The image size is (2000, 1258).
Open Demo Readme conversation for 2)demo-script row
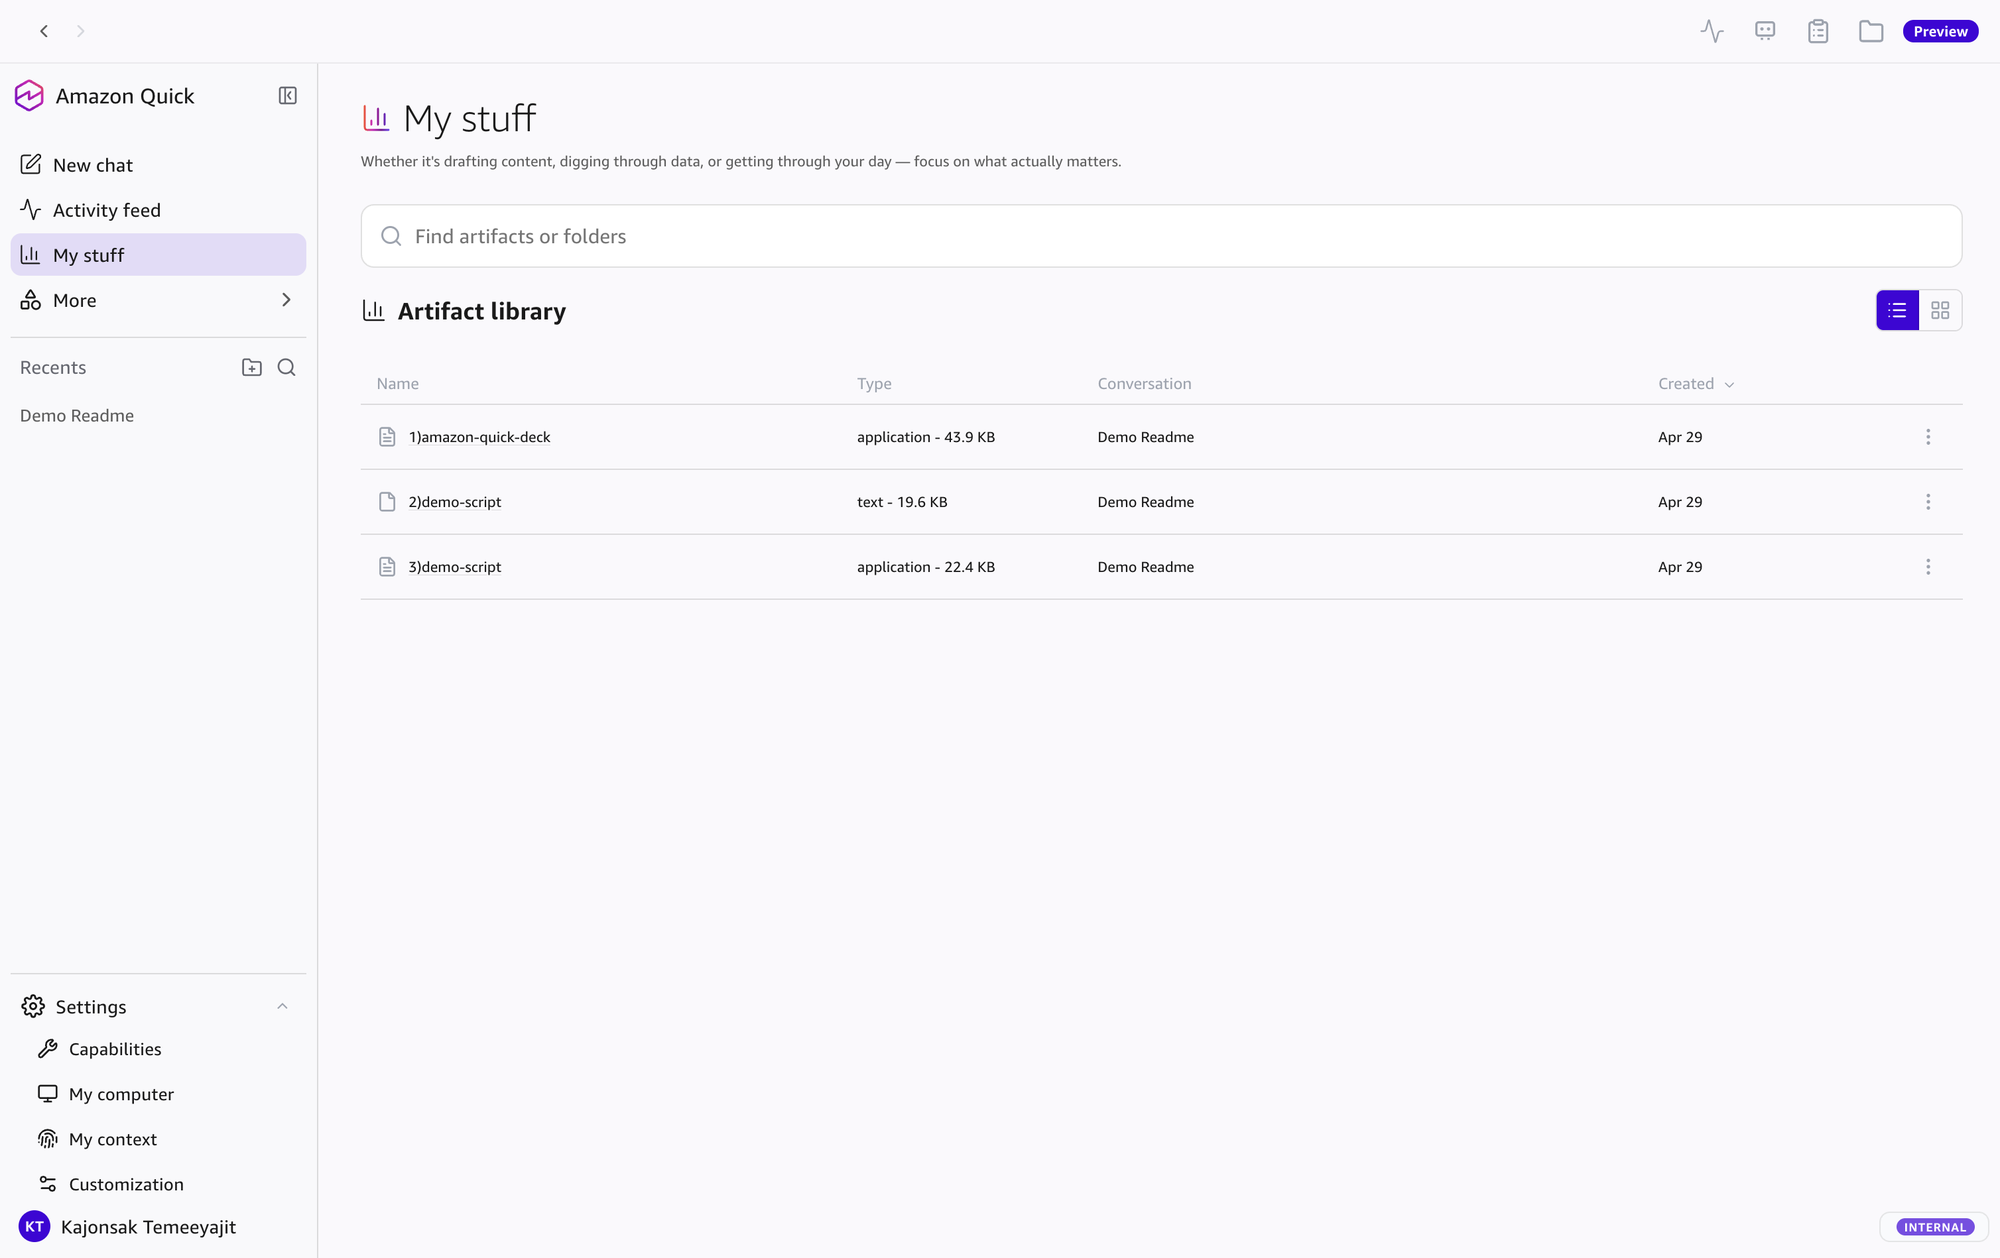point(1145,502)
